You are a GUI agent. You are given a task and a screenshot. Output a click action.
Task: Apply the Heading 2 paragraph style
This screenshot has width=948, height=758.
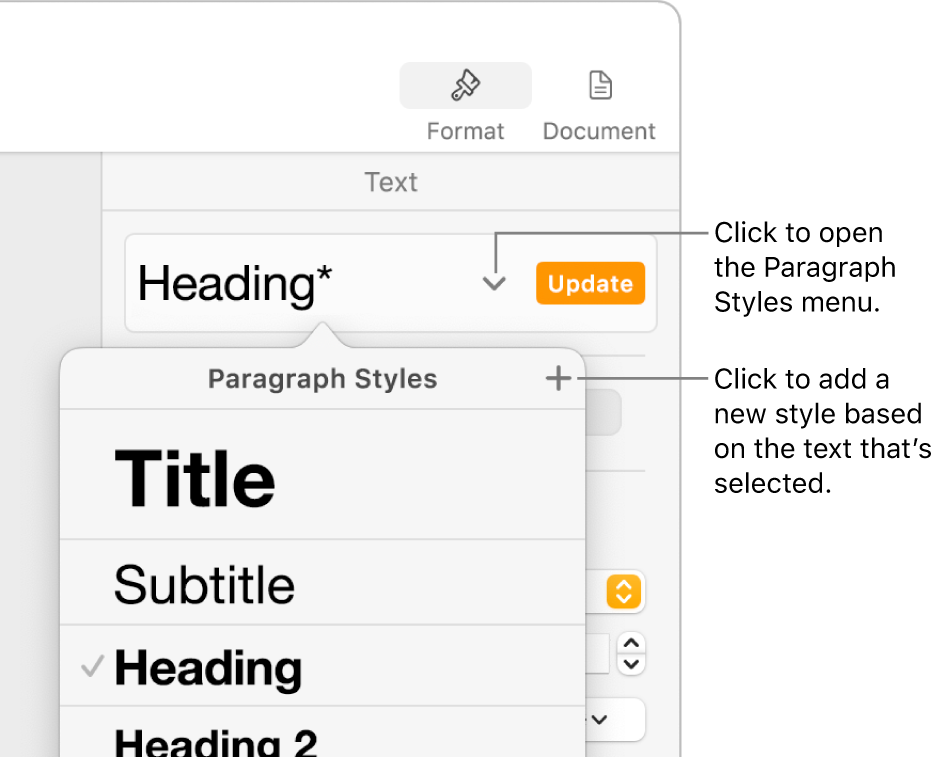320,740
